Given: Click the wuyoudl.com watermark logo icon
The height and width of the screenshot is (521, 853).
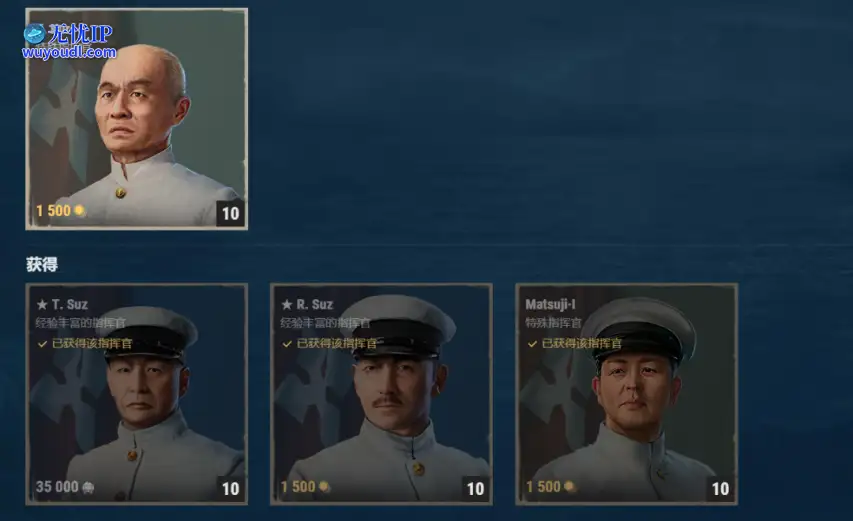Looking at the screenshot, I should (34, 34).
